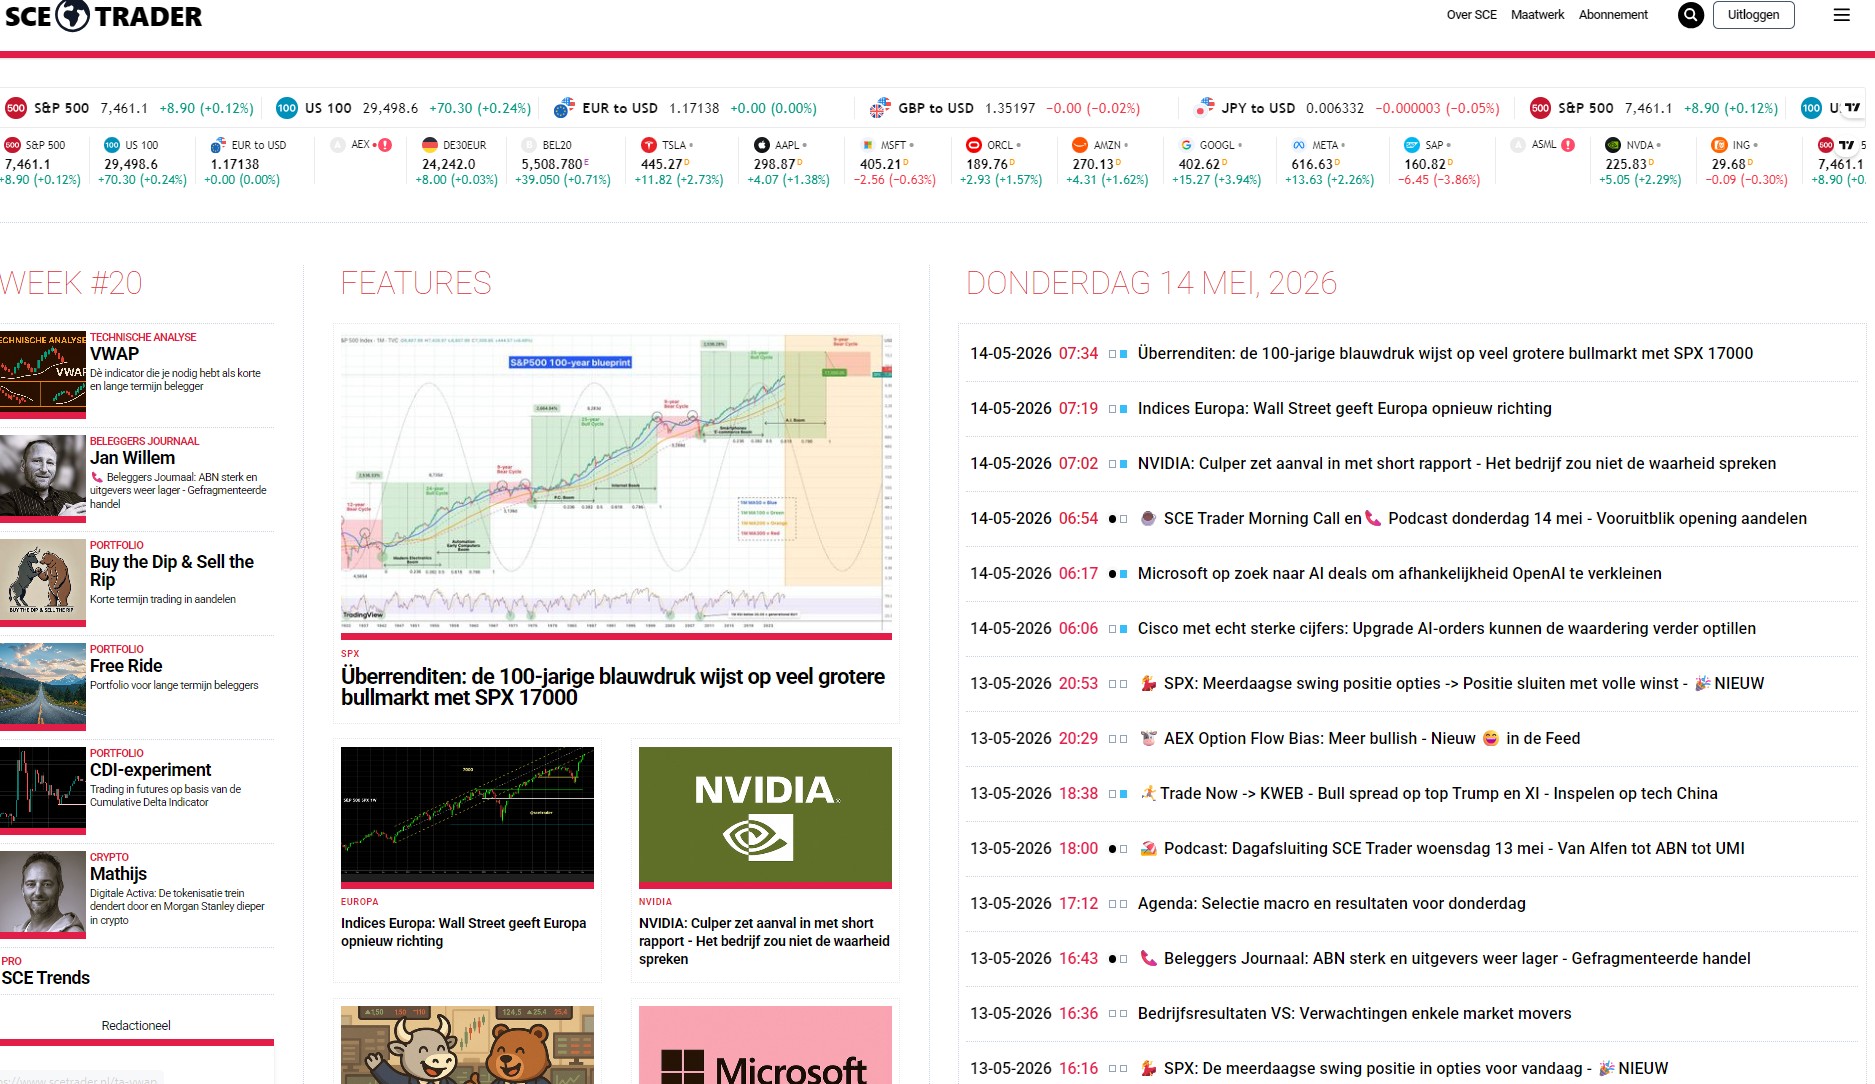Click the WEEK #20 heading
The width and height of the screenshot is (1875, 1084).
click(71, 283)
